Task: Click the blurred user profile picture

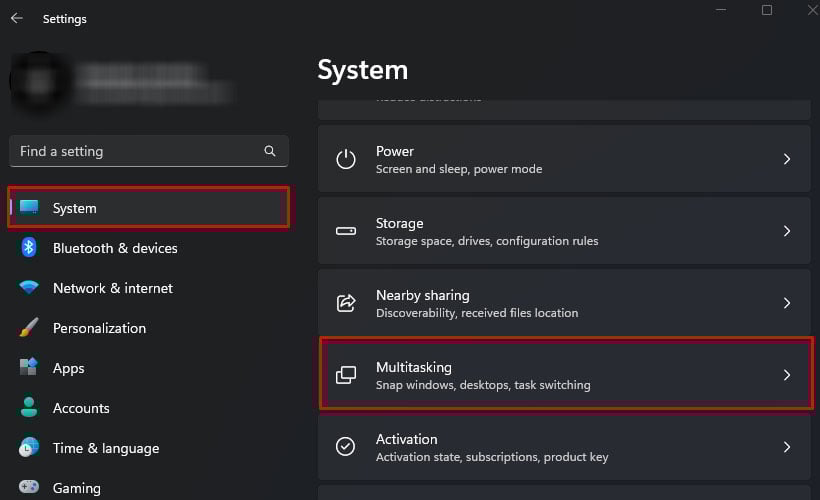Action: (x=40, y=80)
